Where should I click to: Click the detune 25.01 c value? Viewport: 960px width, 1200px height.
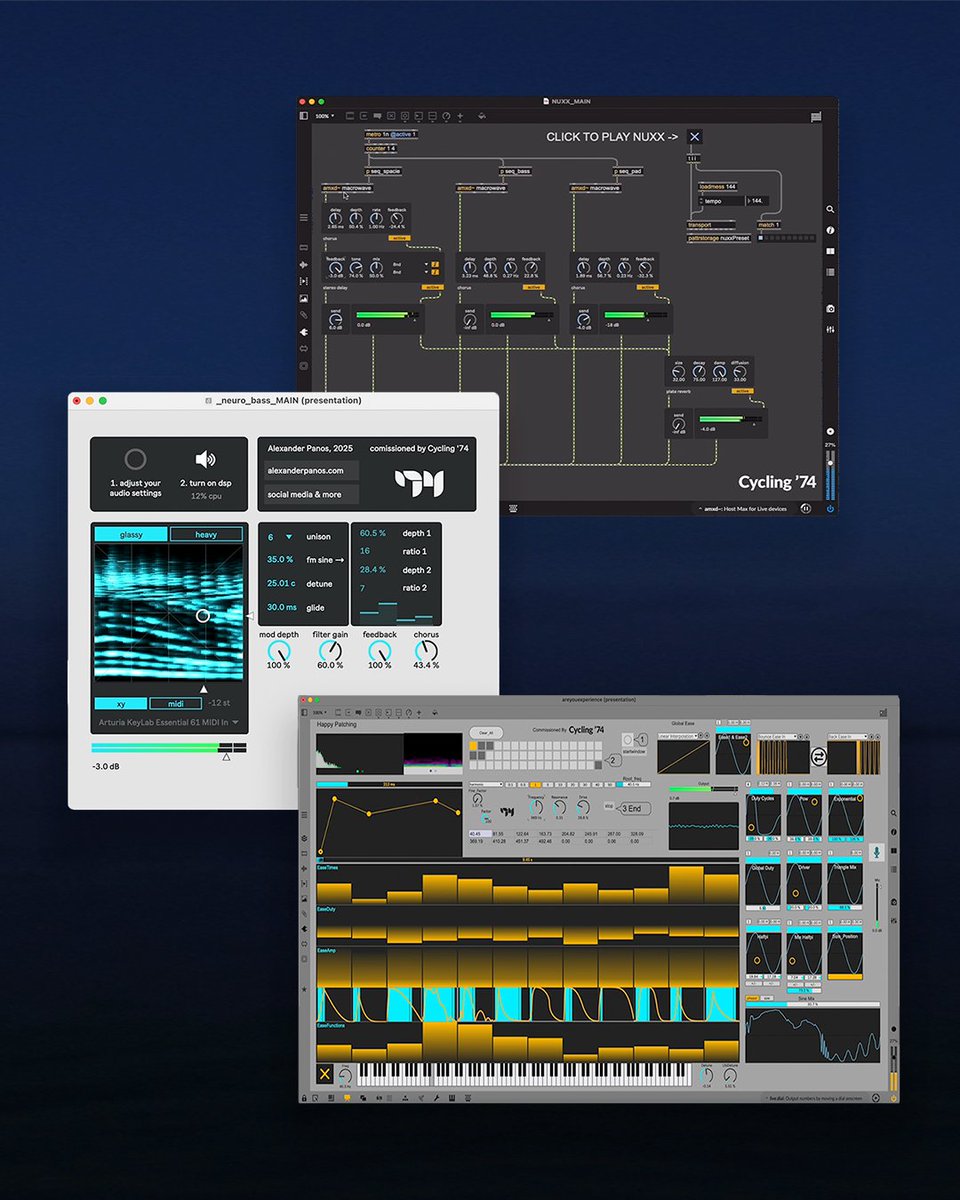(x=281, y=583)
